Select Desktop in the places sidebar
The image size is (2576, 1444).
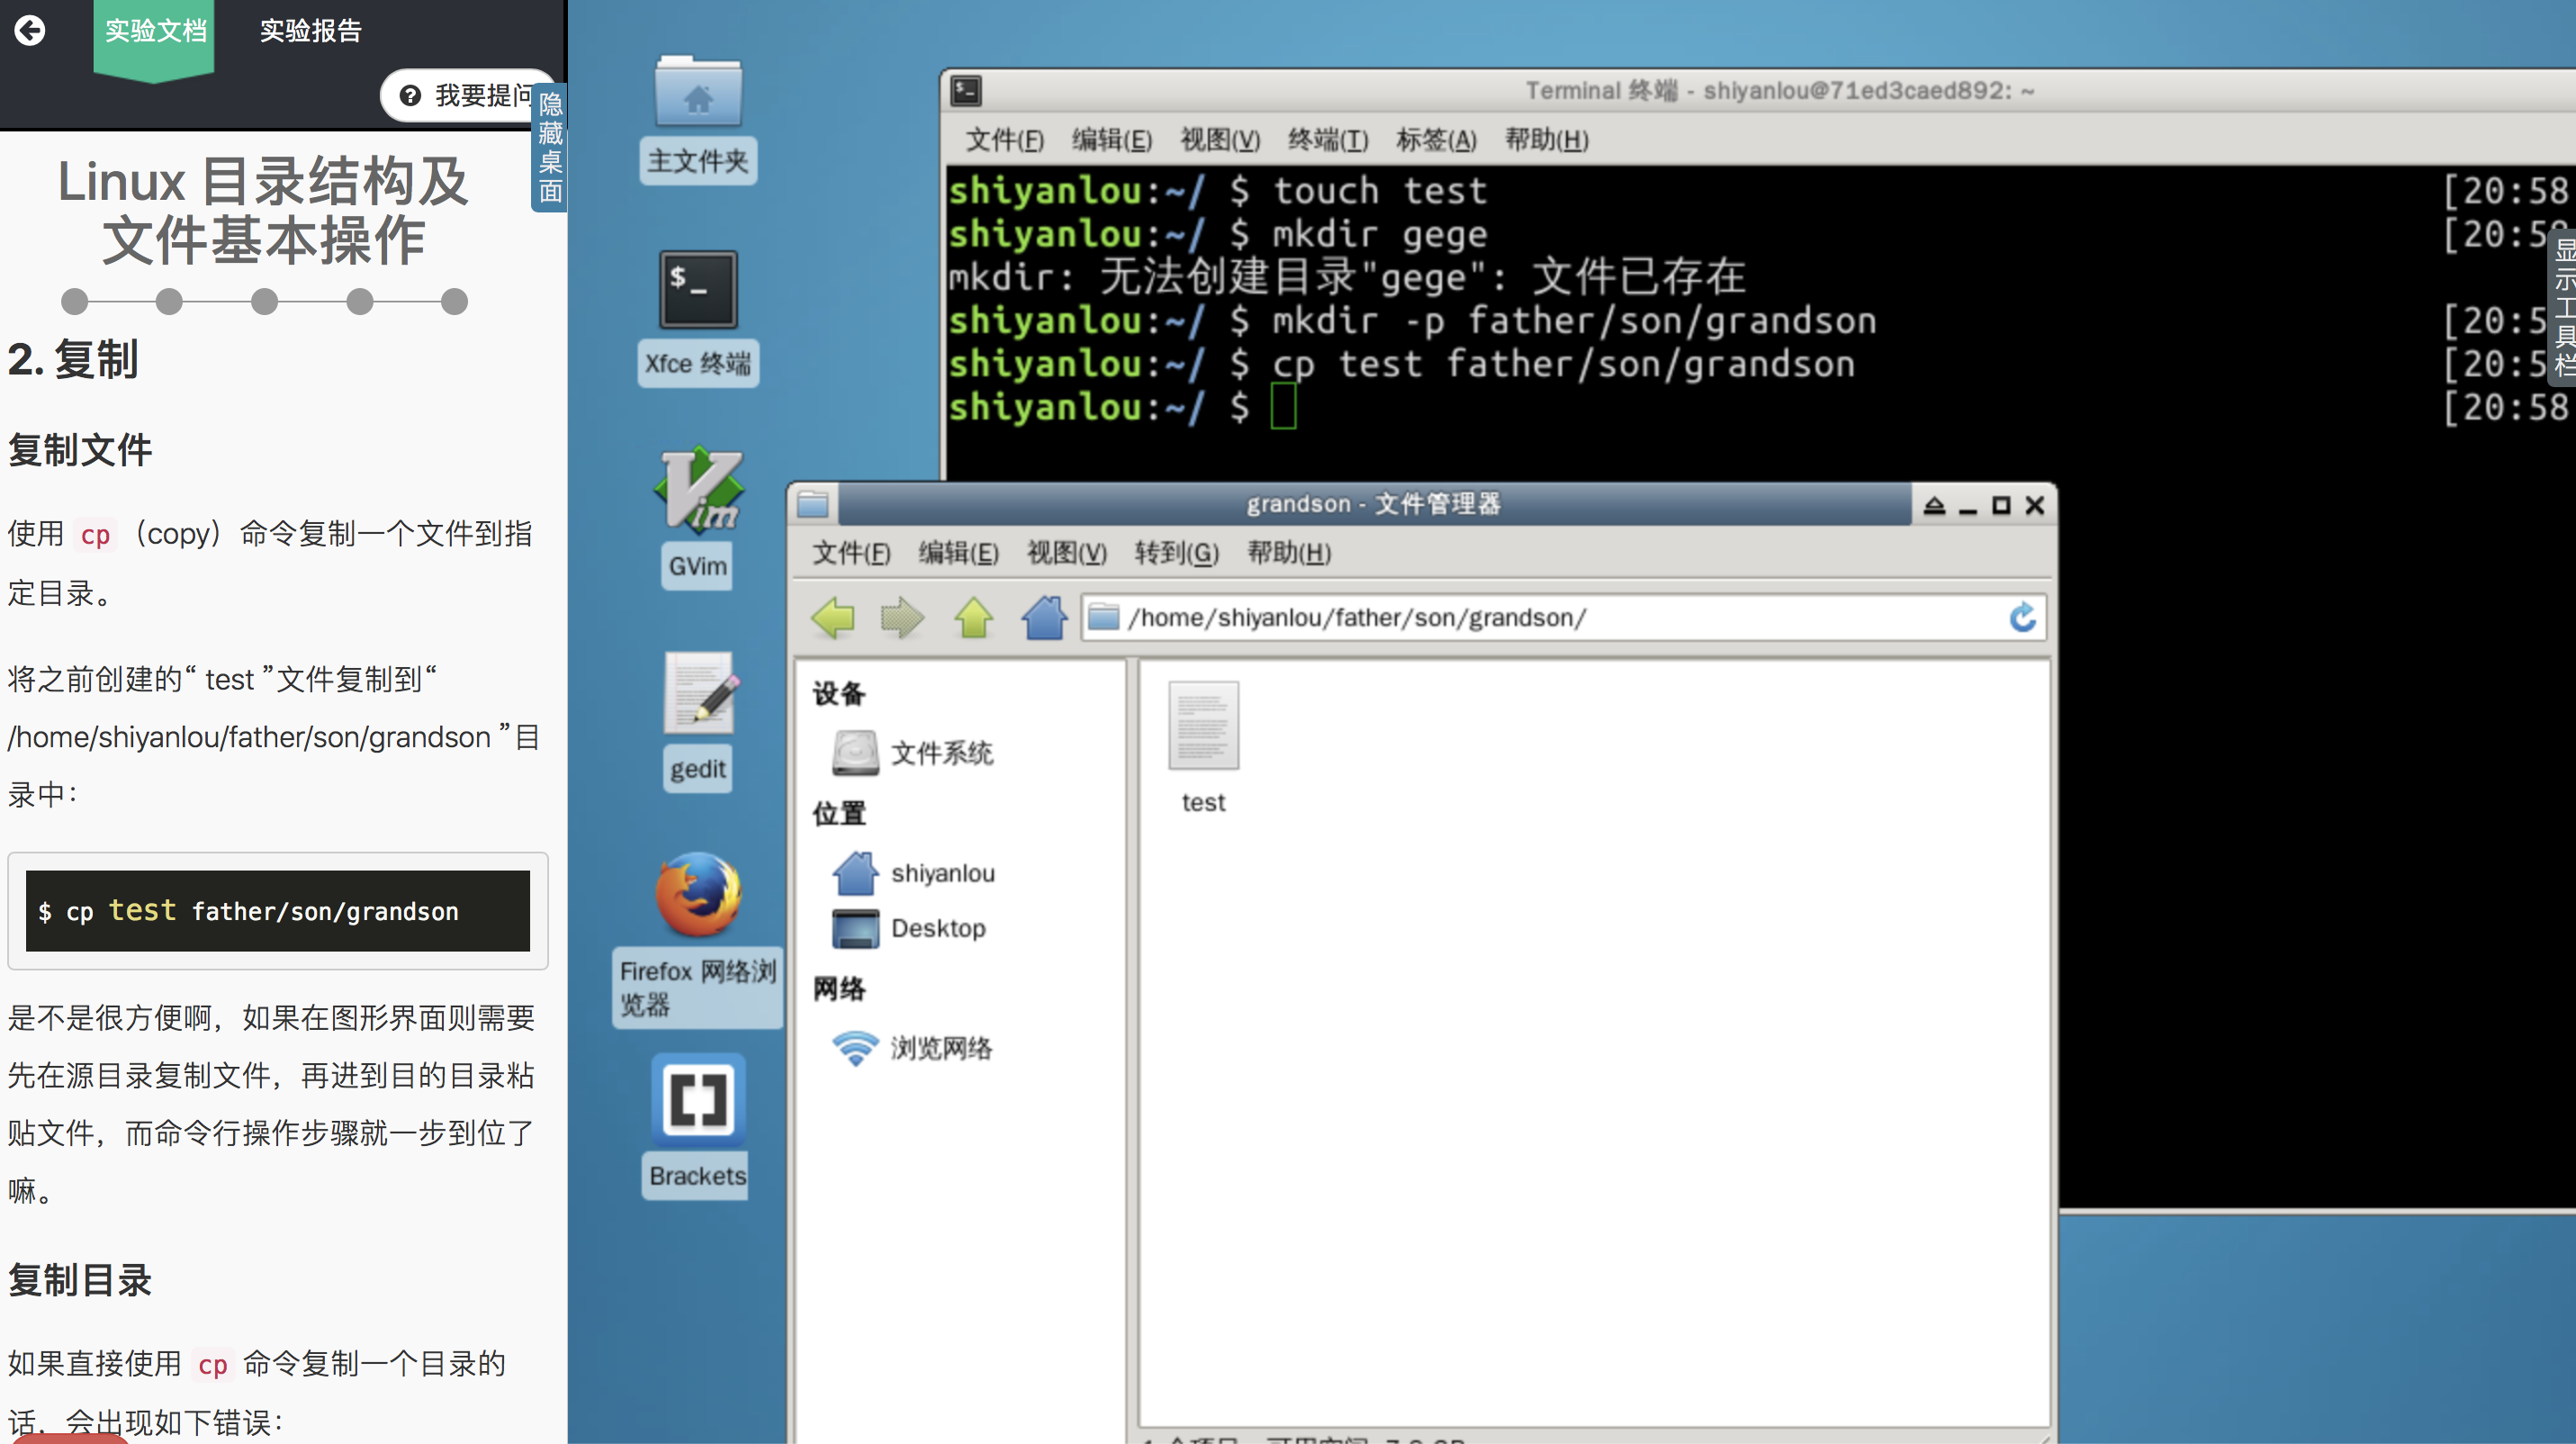point(937,928)
